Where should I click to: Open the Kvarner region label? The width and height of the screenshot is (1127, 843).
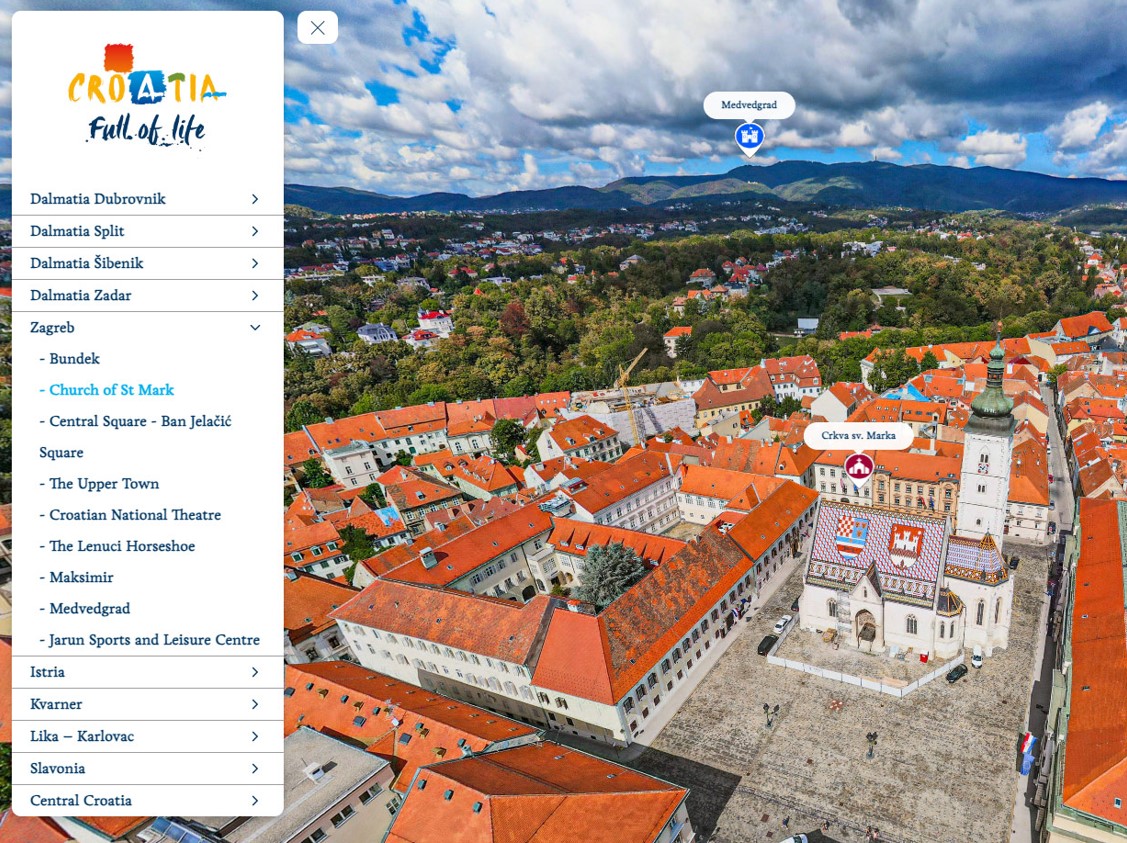coord(56,704)
